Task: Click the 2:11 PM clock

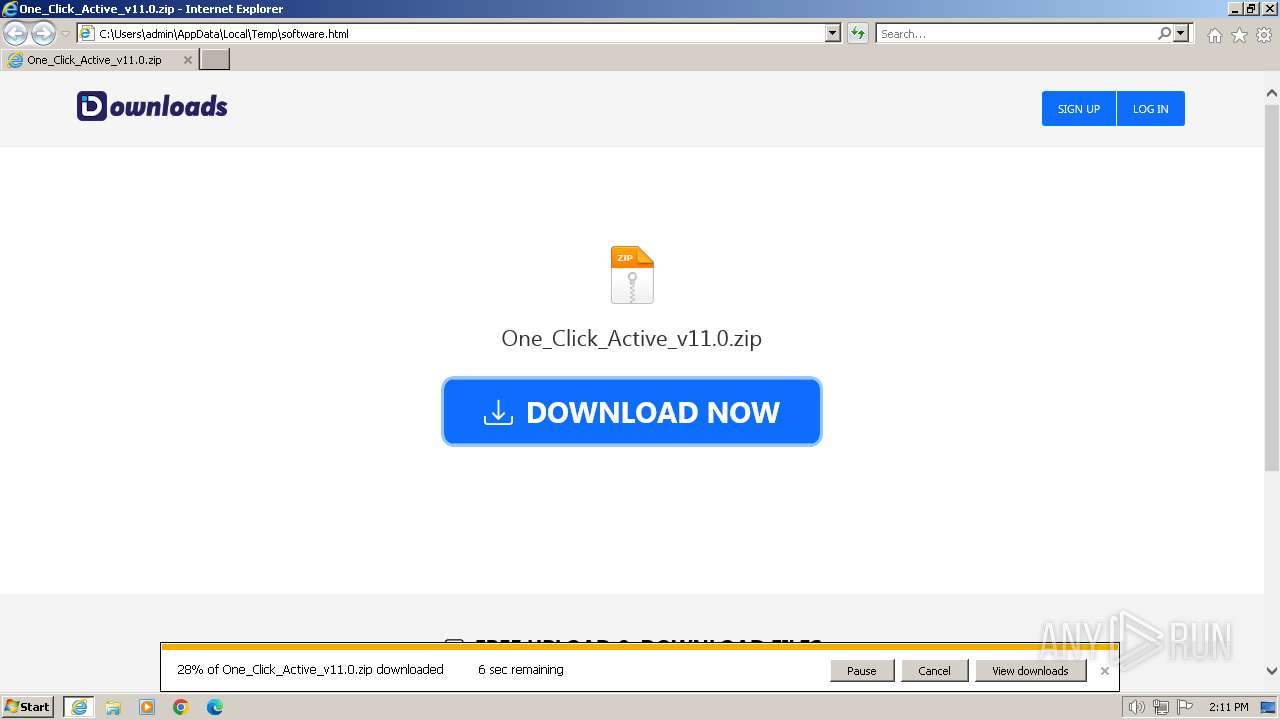Action: 1229,707
